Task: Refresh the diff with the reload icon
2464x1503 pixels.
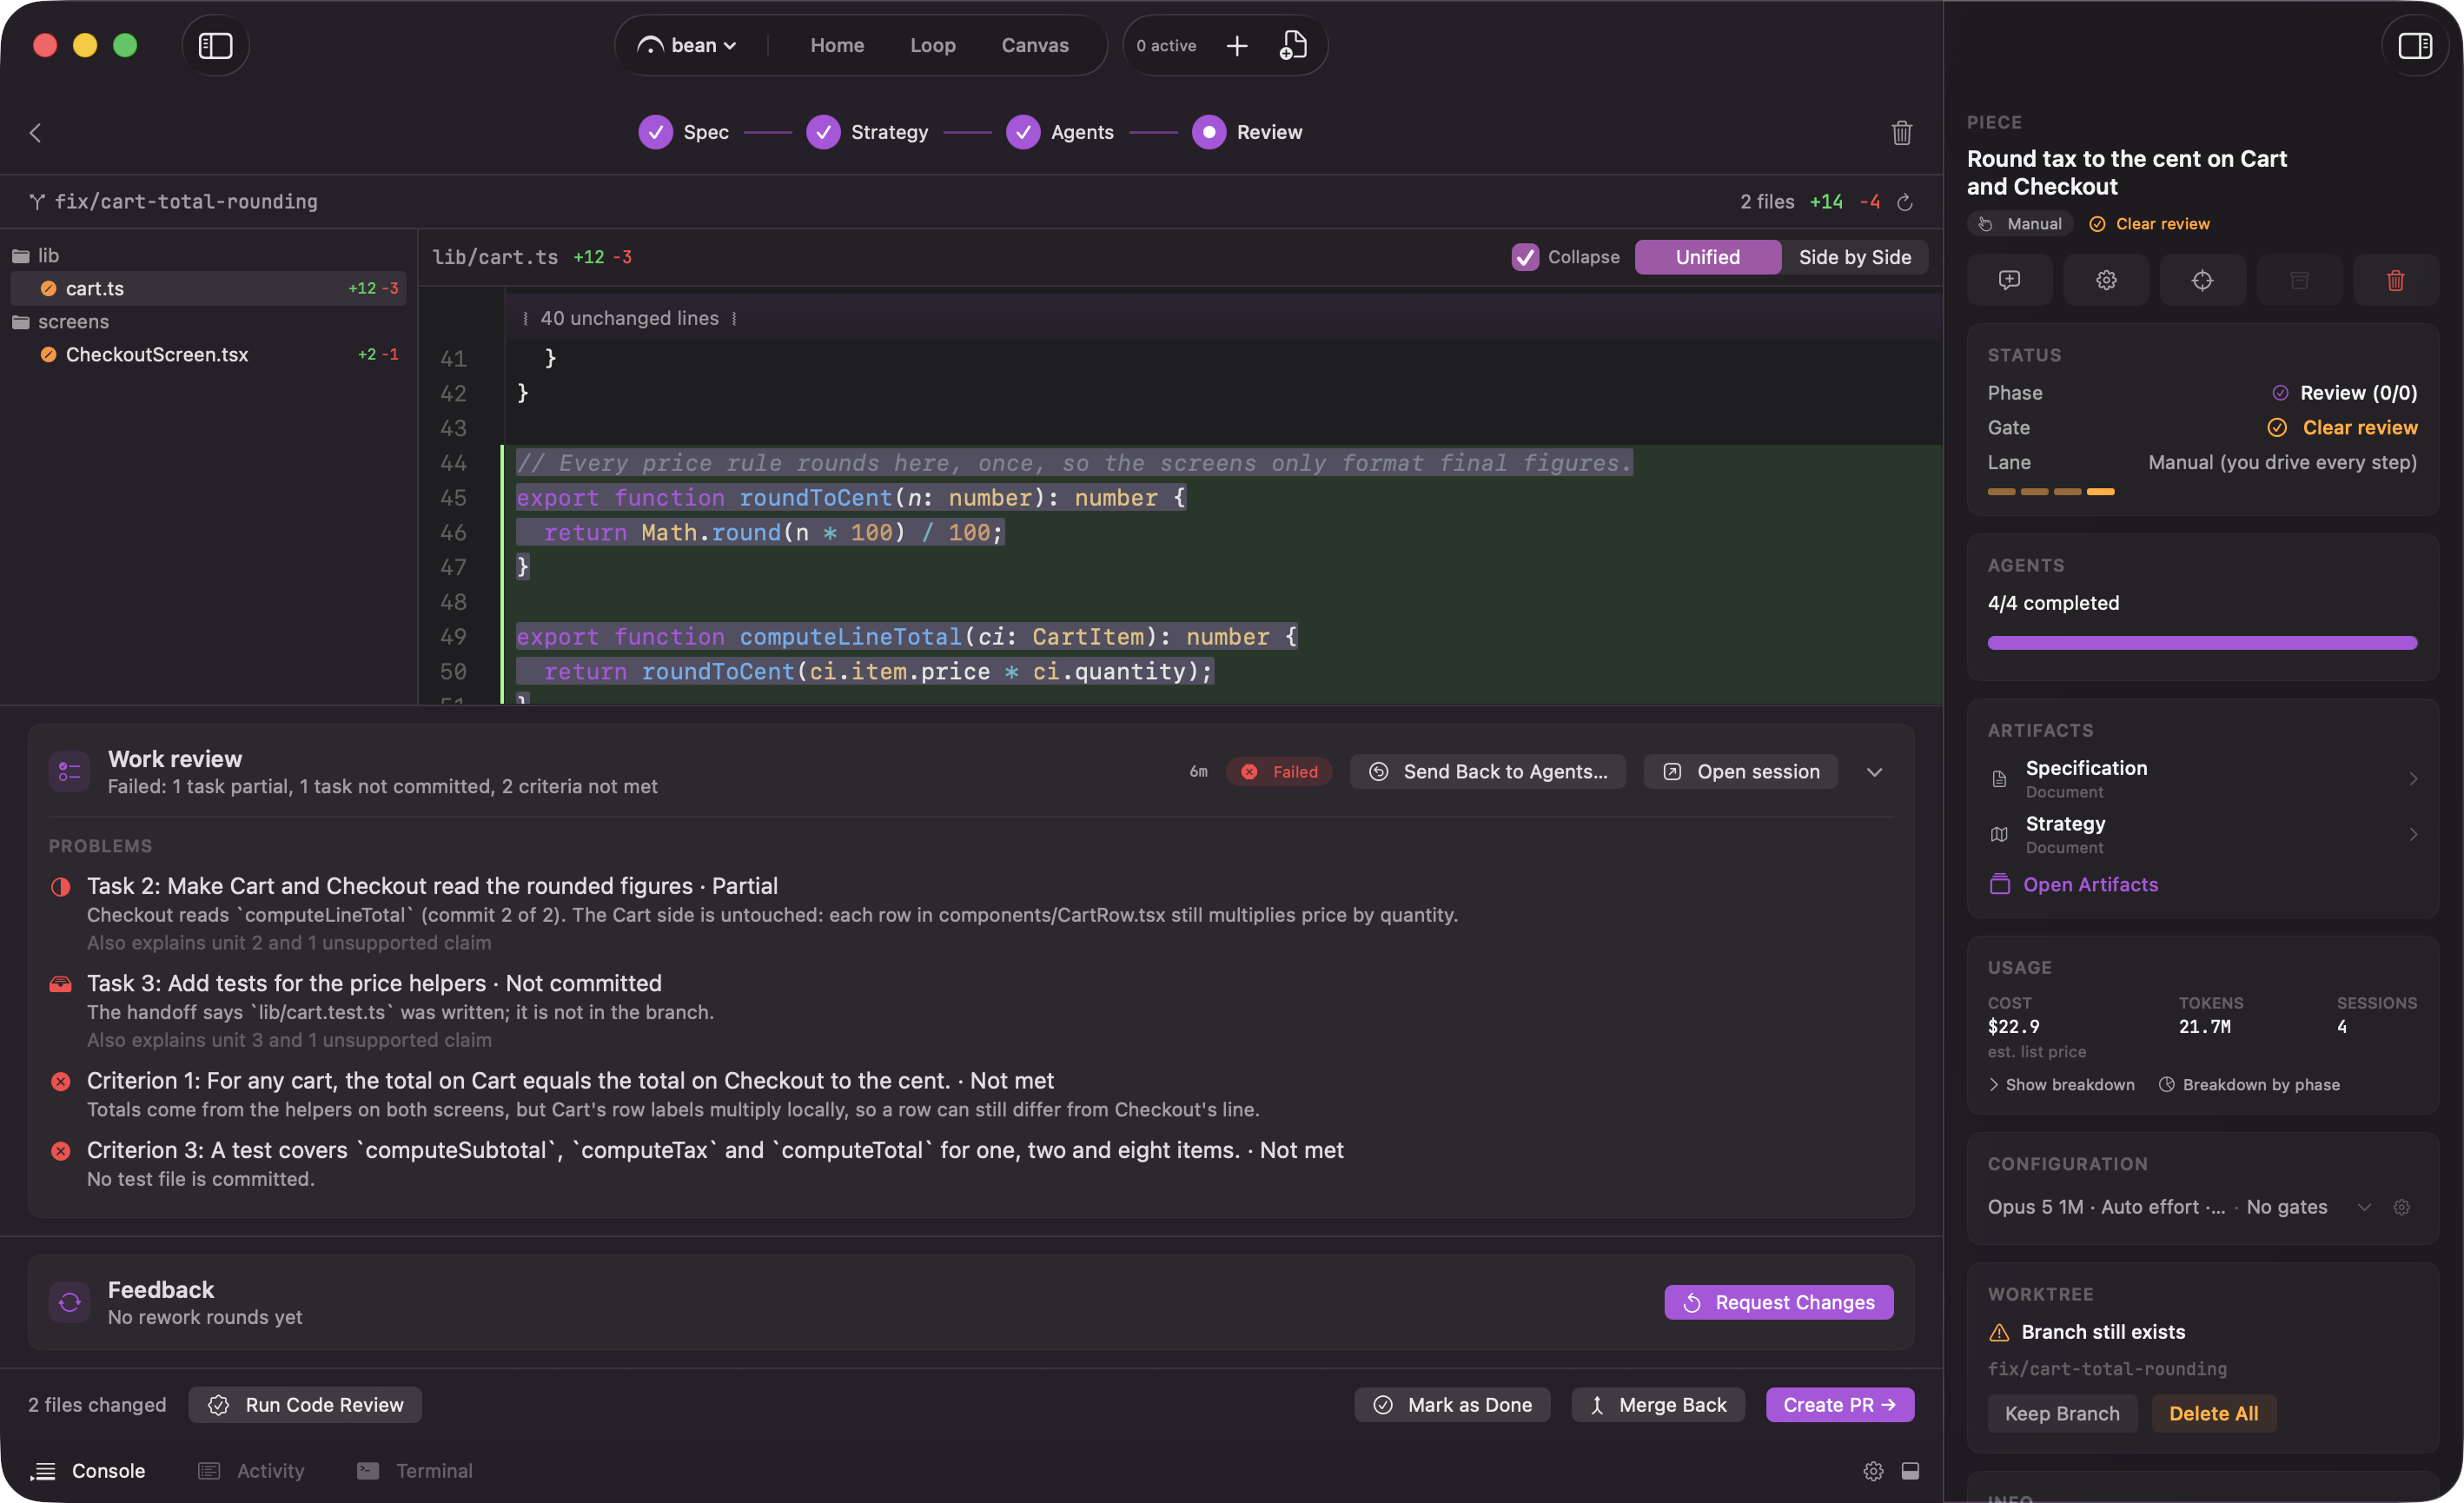Action: tap(1905, 202)
